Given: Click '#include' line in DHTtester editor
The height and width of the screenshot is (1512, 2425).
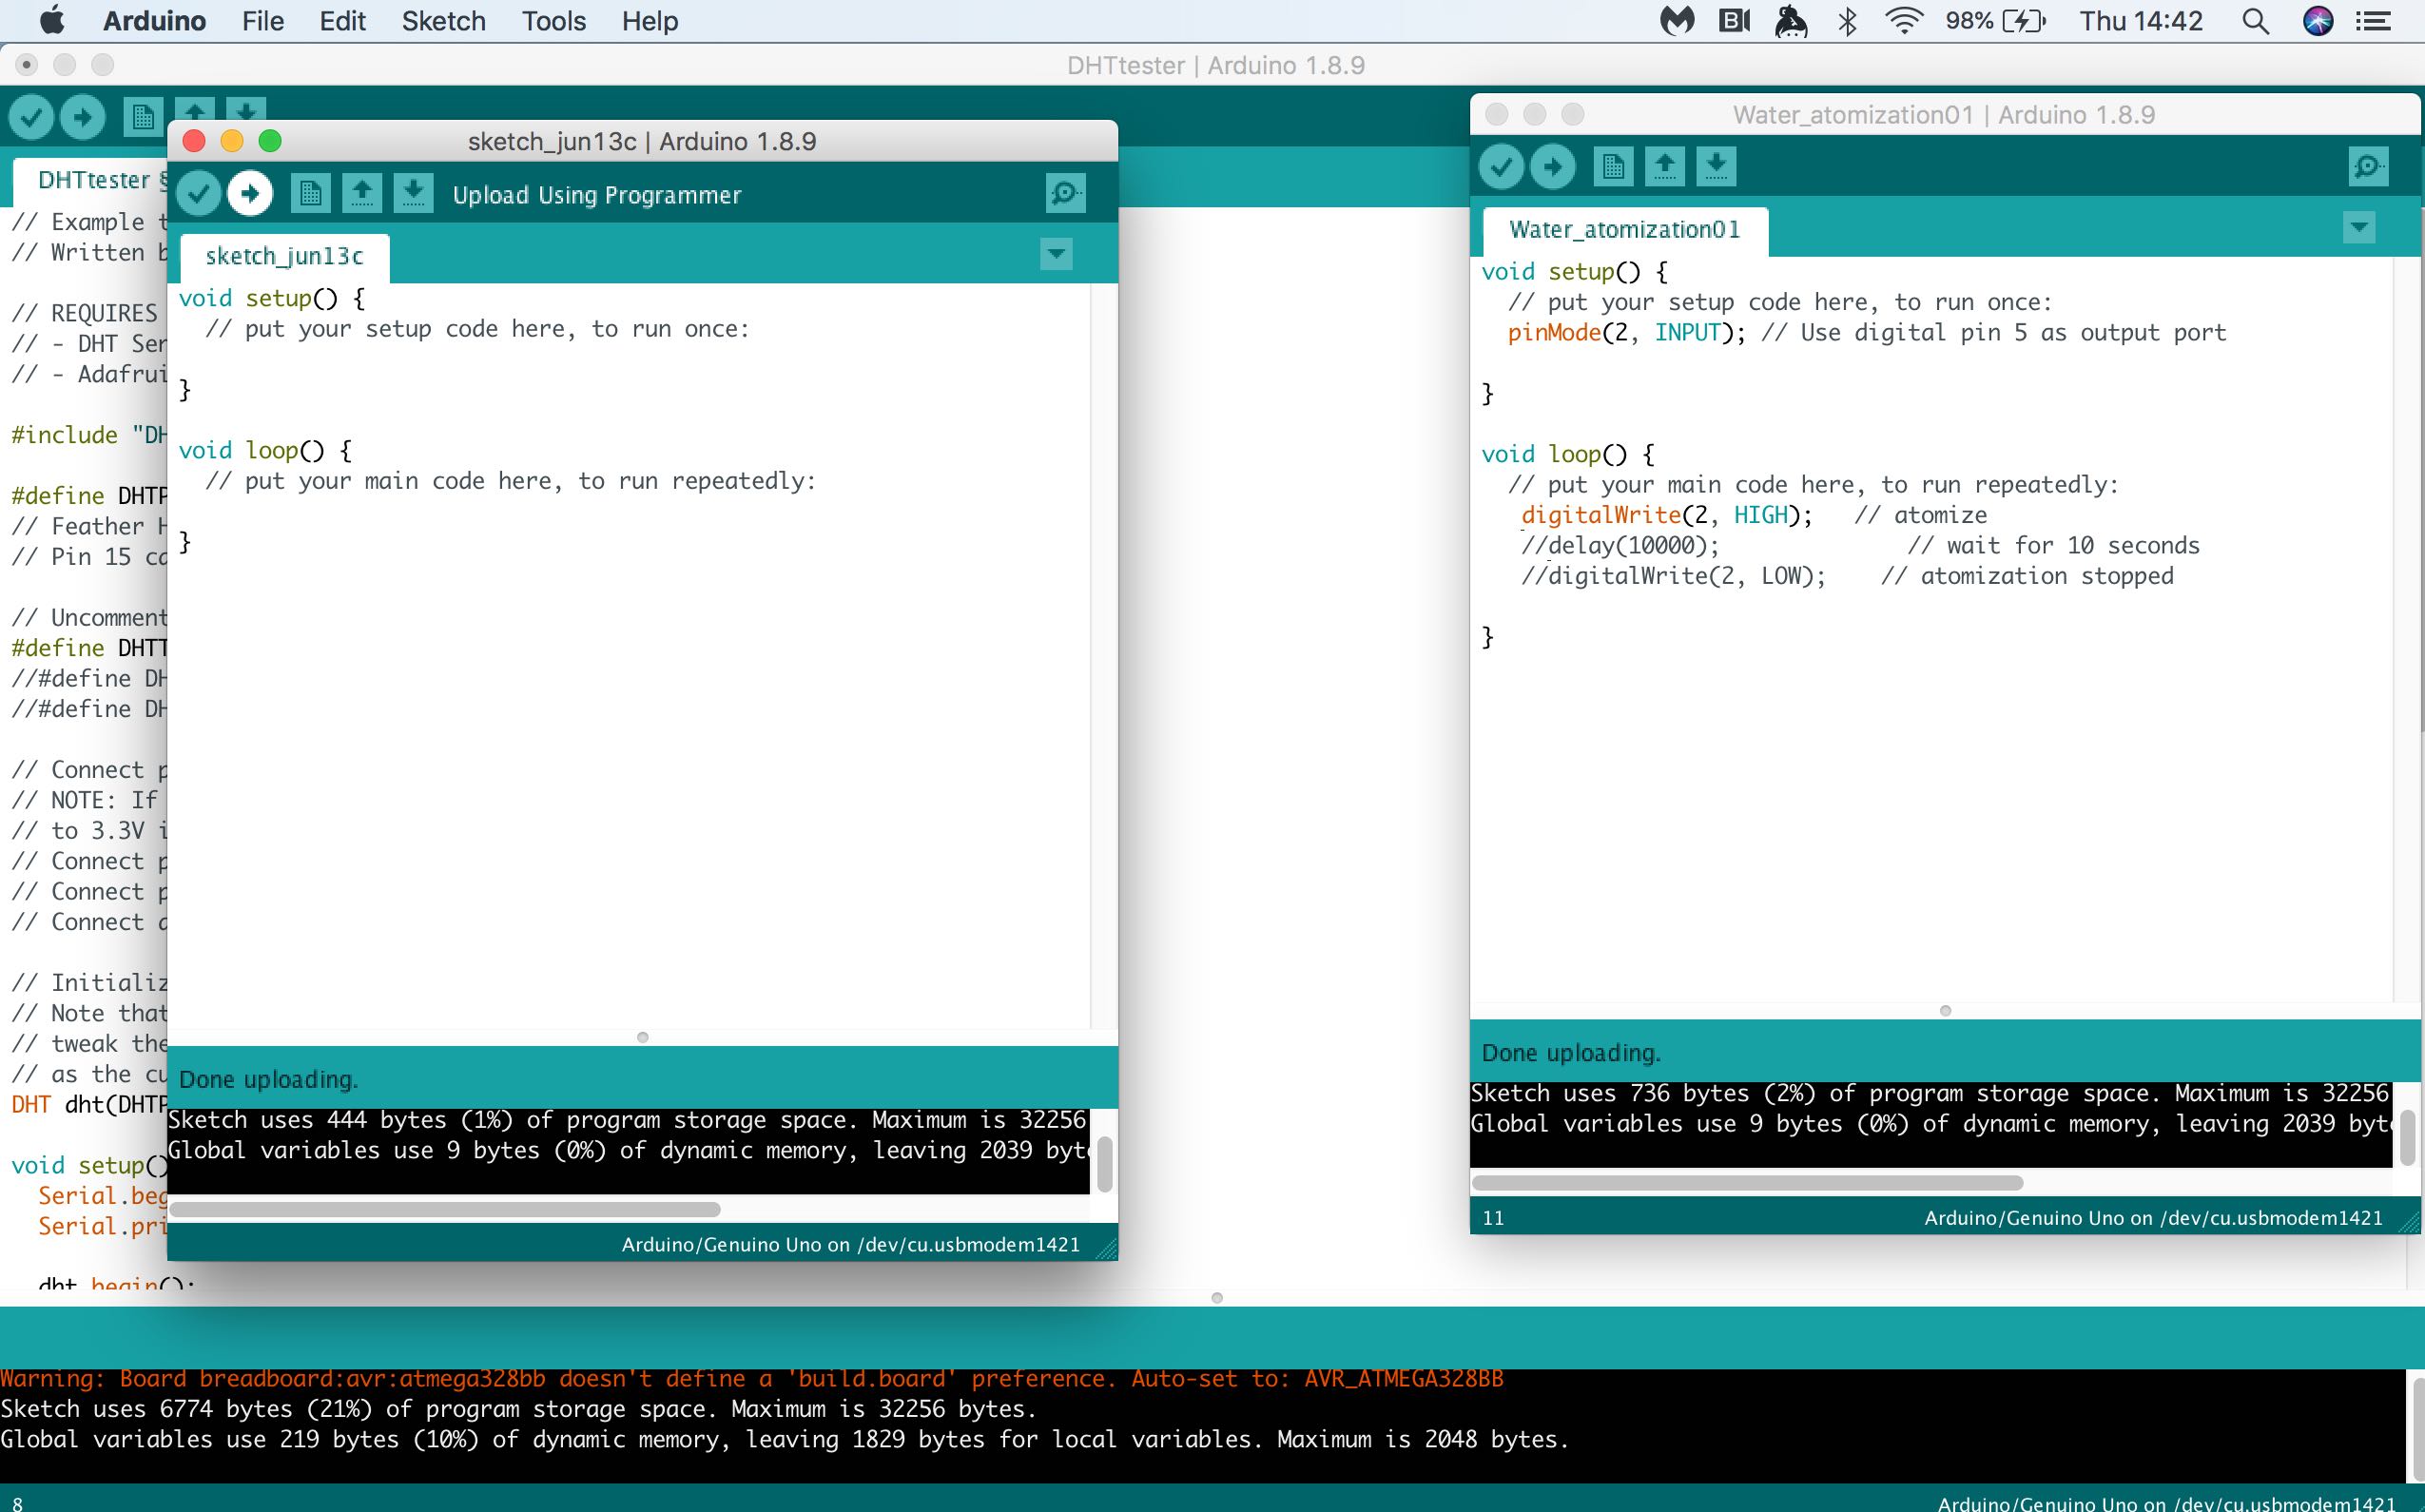Looking at the screenshot, I should [89, 435].
